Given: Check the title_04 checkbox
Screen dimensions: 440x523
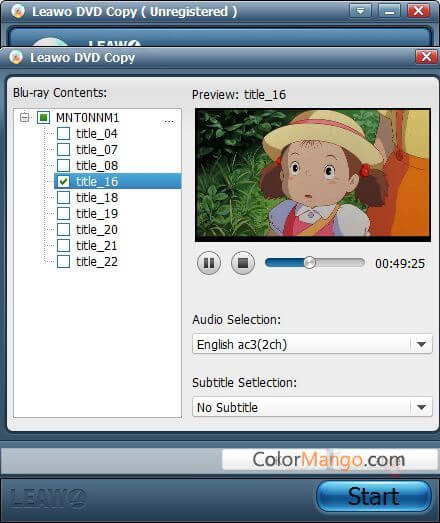Looking at the screenshot, I should (63, 133).
